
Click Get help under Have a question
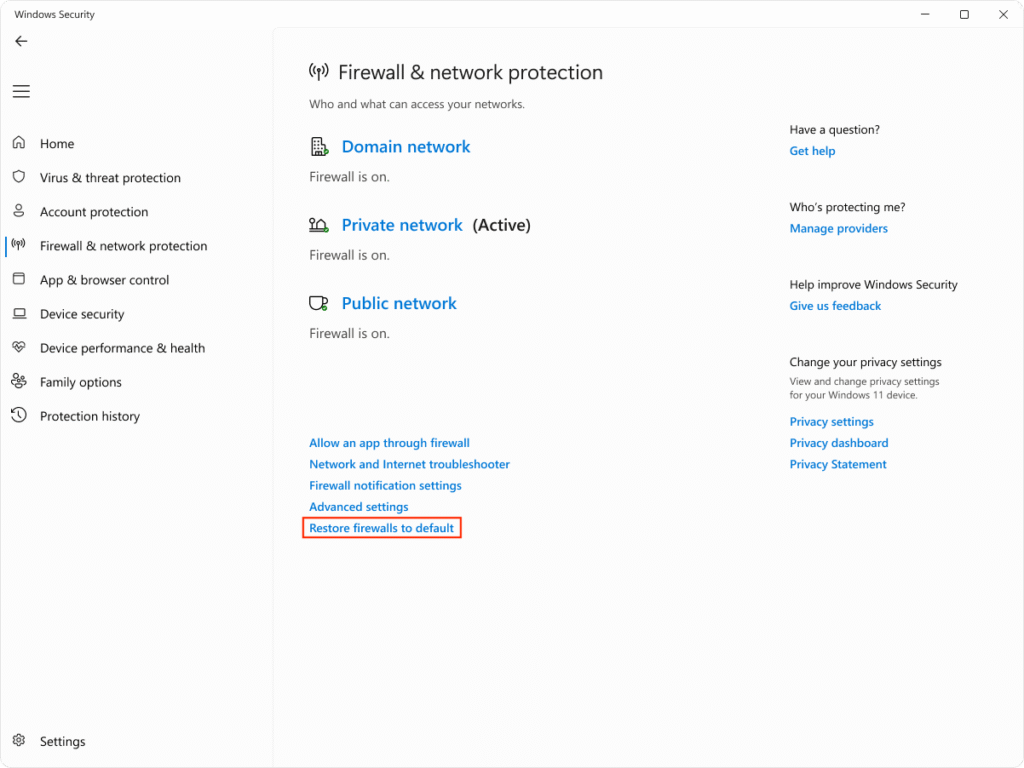click(x=812, y=150)
